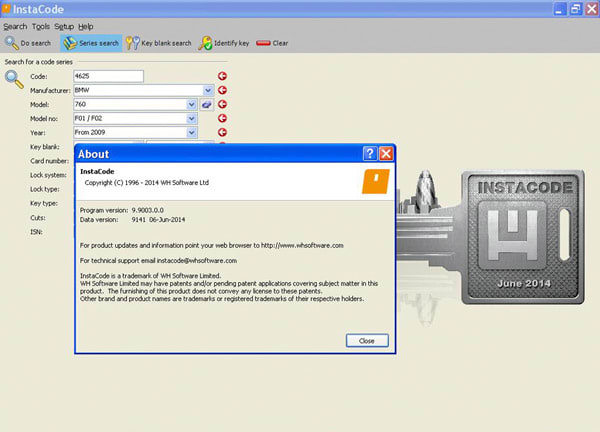Minimize the InstaCode main window
600x432 pixels.
coord(559,9)
